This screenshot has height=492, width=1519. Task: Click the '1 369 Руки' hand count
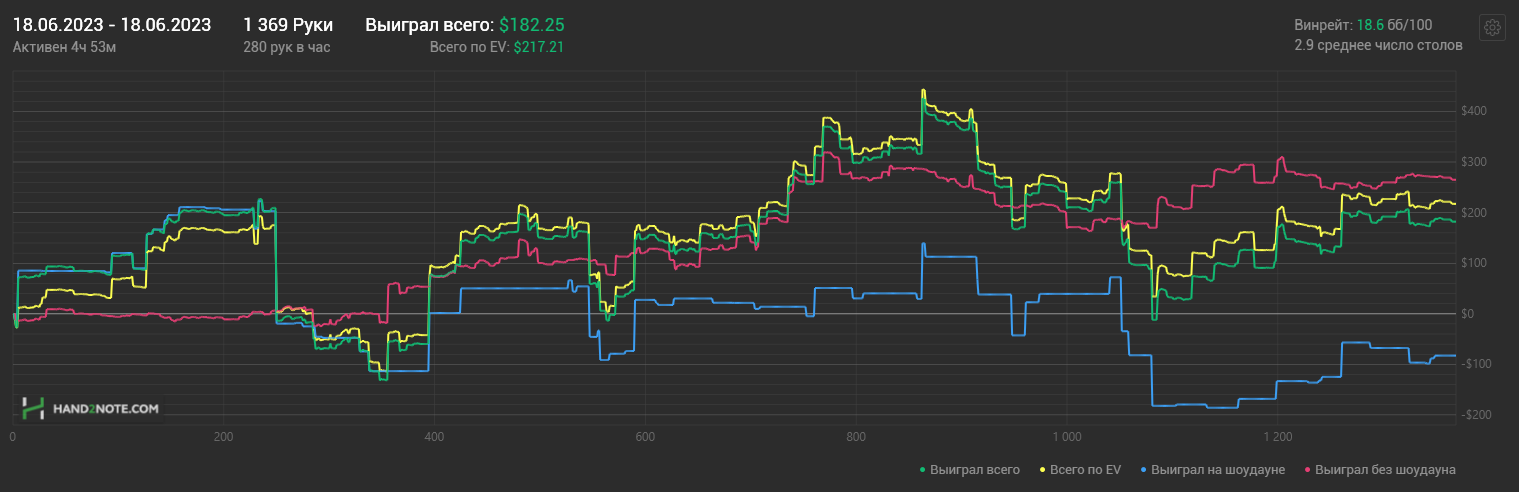[288, 25]
